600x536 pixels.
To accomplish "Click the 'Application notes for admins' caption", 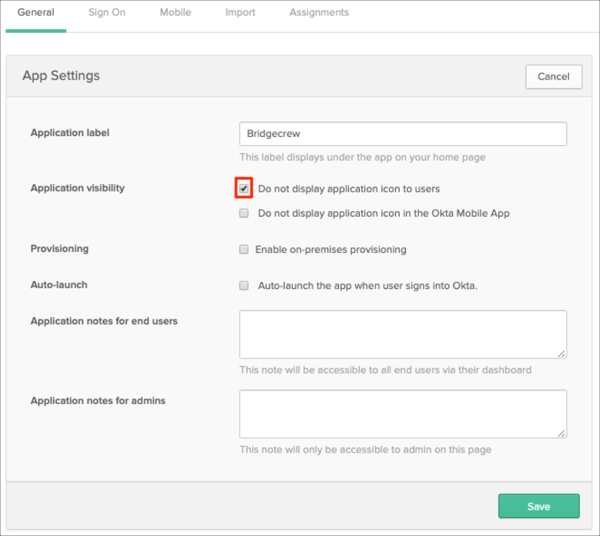I will (98, 401).
